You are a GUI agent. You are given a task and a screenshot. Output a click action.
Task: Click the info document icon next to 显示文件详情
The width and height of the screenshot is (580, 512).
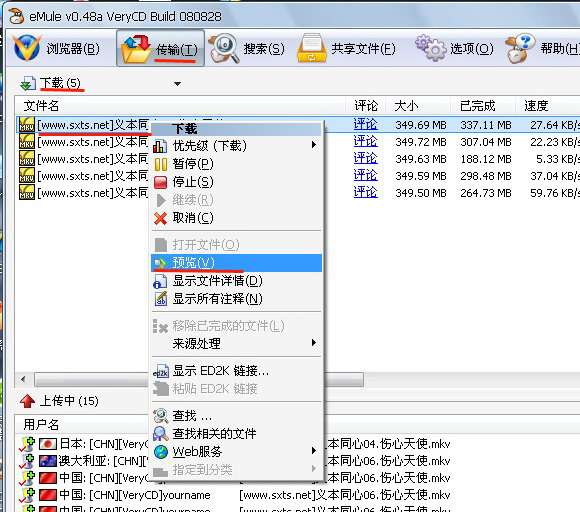click(x=160, y=282)
